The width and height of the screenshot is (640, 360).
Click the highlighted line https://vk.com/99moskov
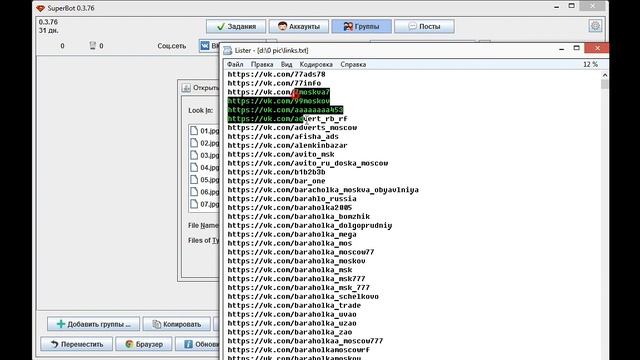[279, 101]
